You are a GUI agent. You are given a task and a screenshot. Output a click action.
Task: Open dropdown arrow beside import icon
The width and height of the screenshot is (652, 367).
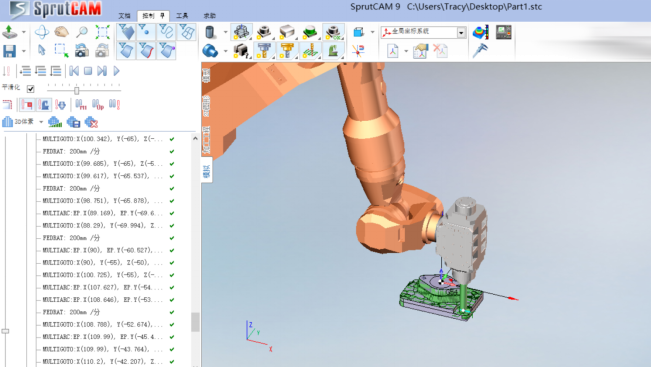pyautogui.click(x=24, y=32)
